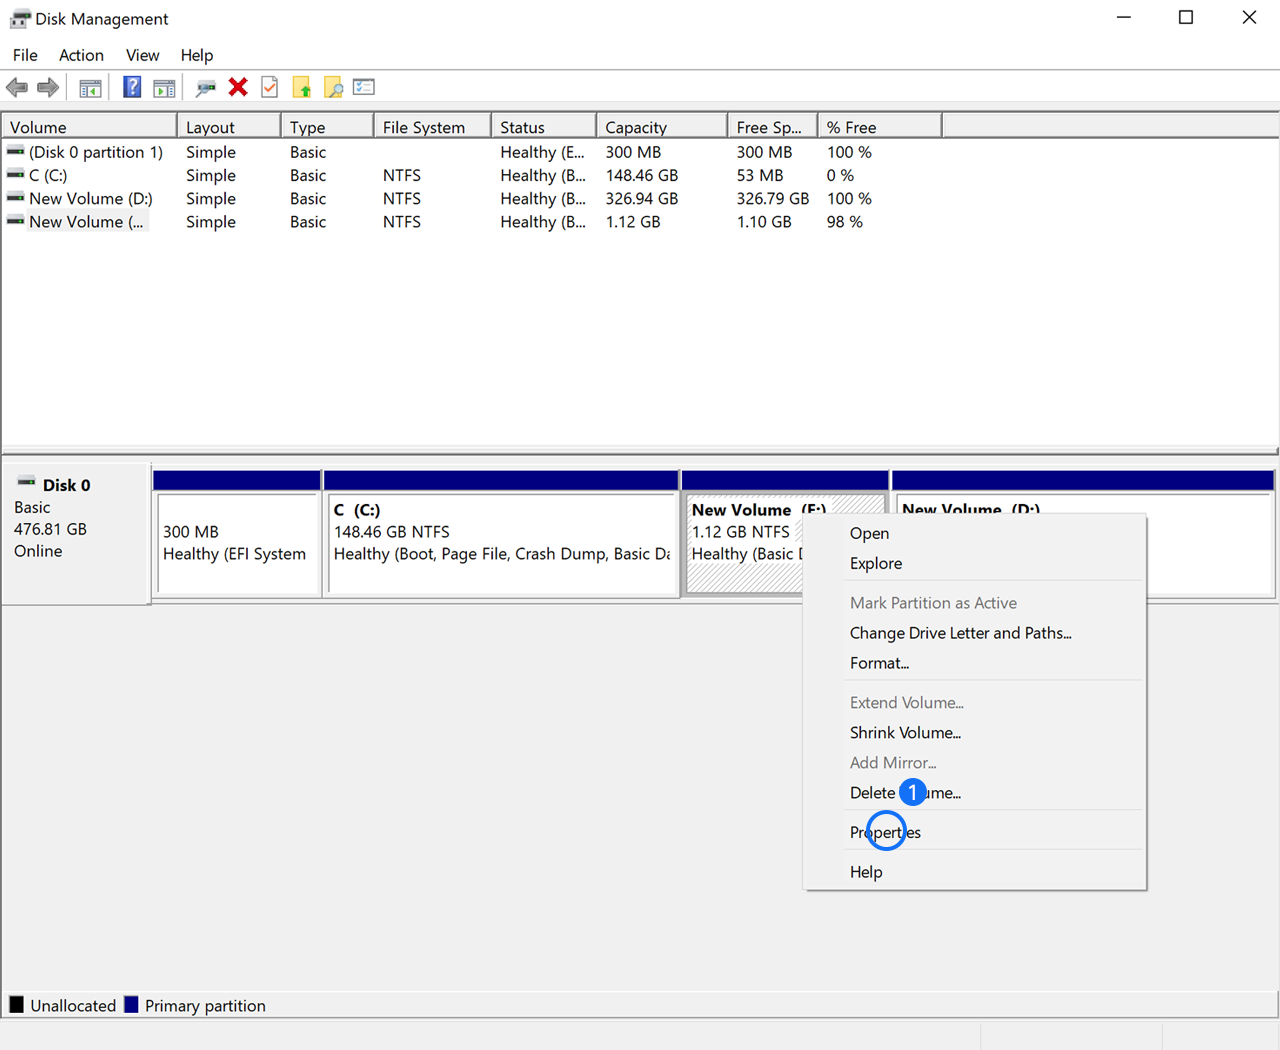Click the Properties checkmark page icon
The width and height of the screenshot is (1280, 1050).
pos(270,88)
